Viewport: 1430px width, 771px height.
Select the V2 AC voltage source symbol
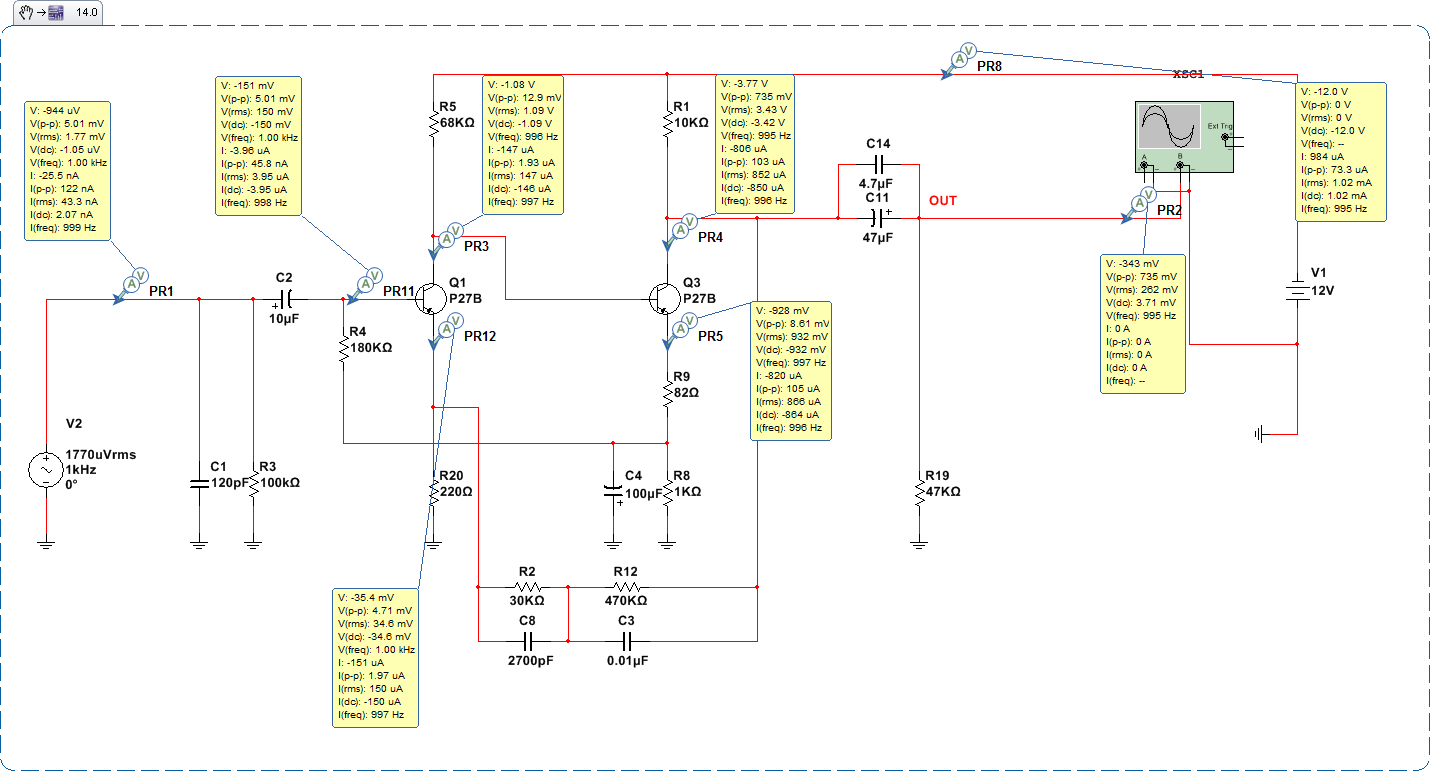click(46, 470)
